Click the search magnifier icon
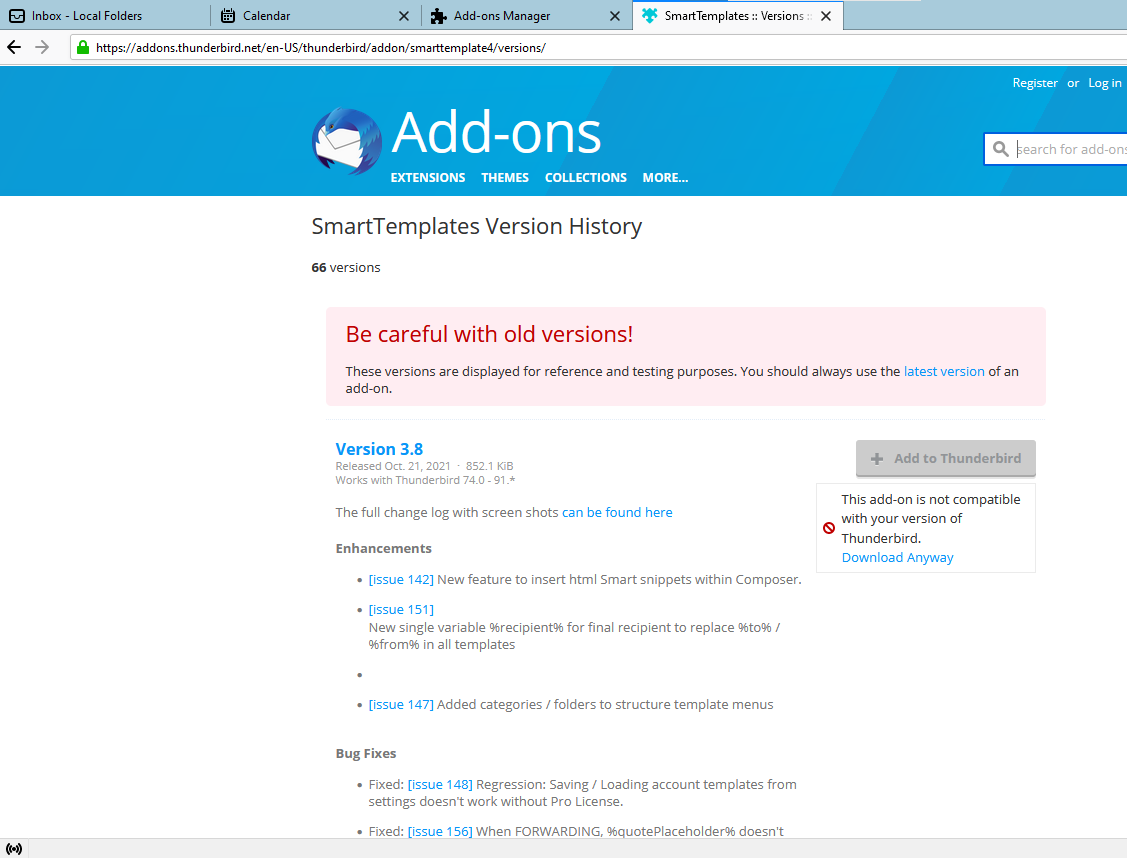The width and height of the screenshot is (1127, 858). tap(1000, 149)
